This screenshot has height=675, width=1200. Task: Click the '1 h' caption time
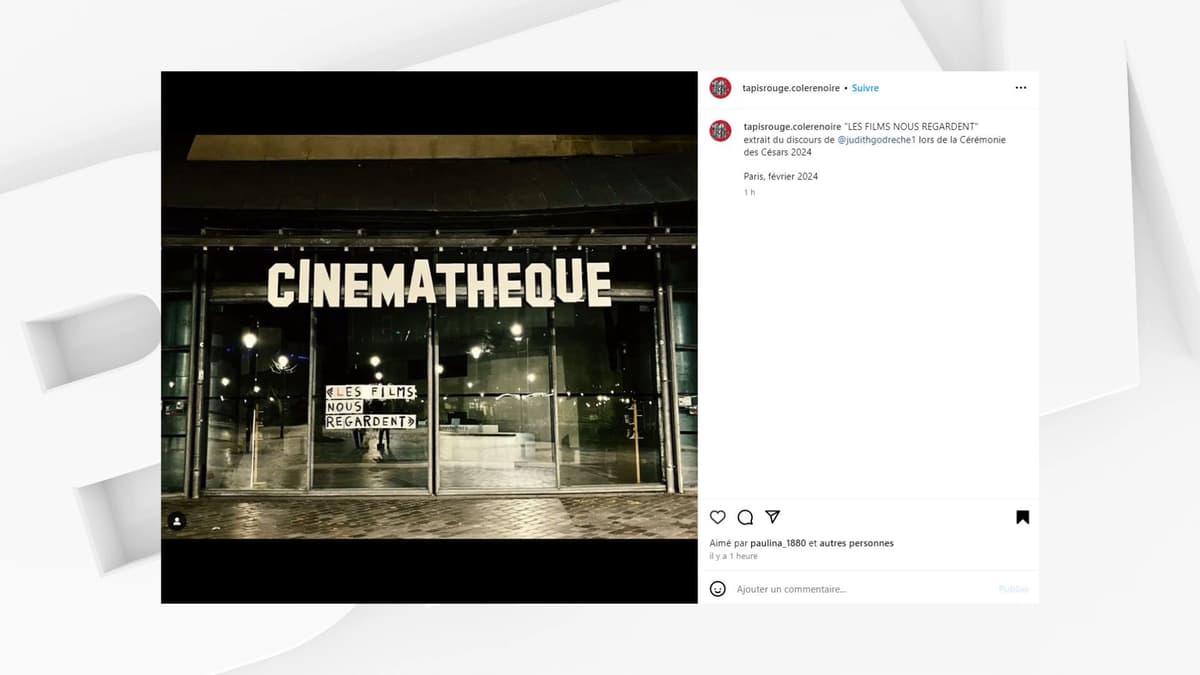click(x=749, y=192)
